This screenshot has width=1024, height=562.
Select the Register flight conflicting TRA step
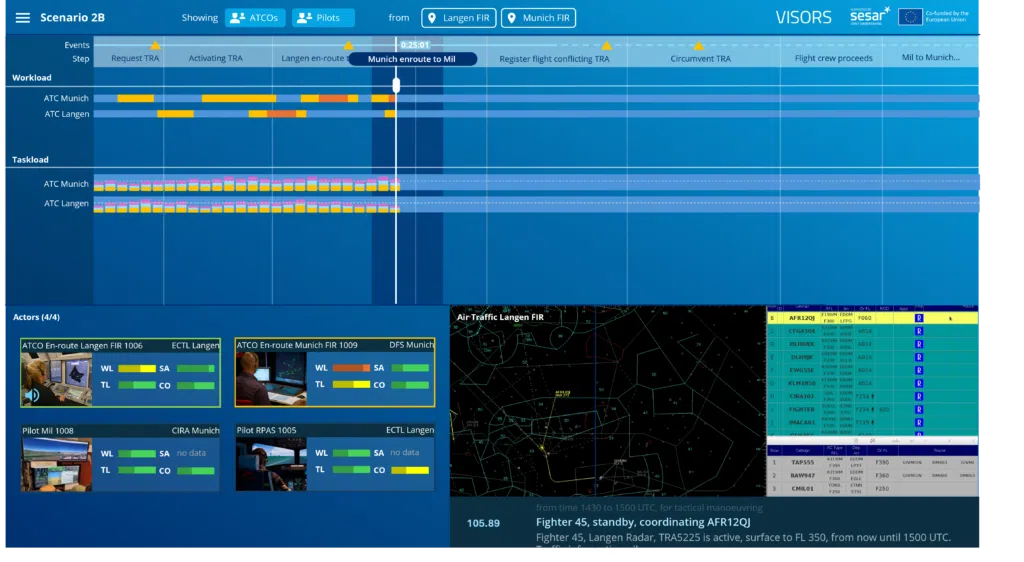coord(554,59)
